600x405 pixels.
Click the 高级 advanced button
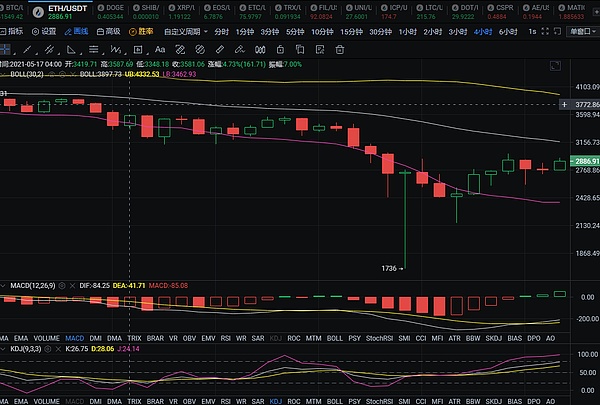108,31
